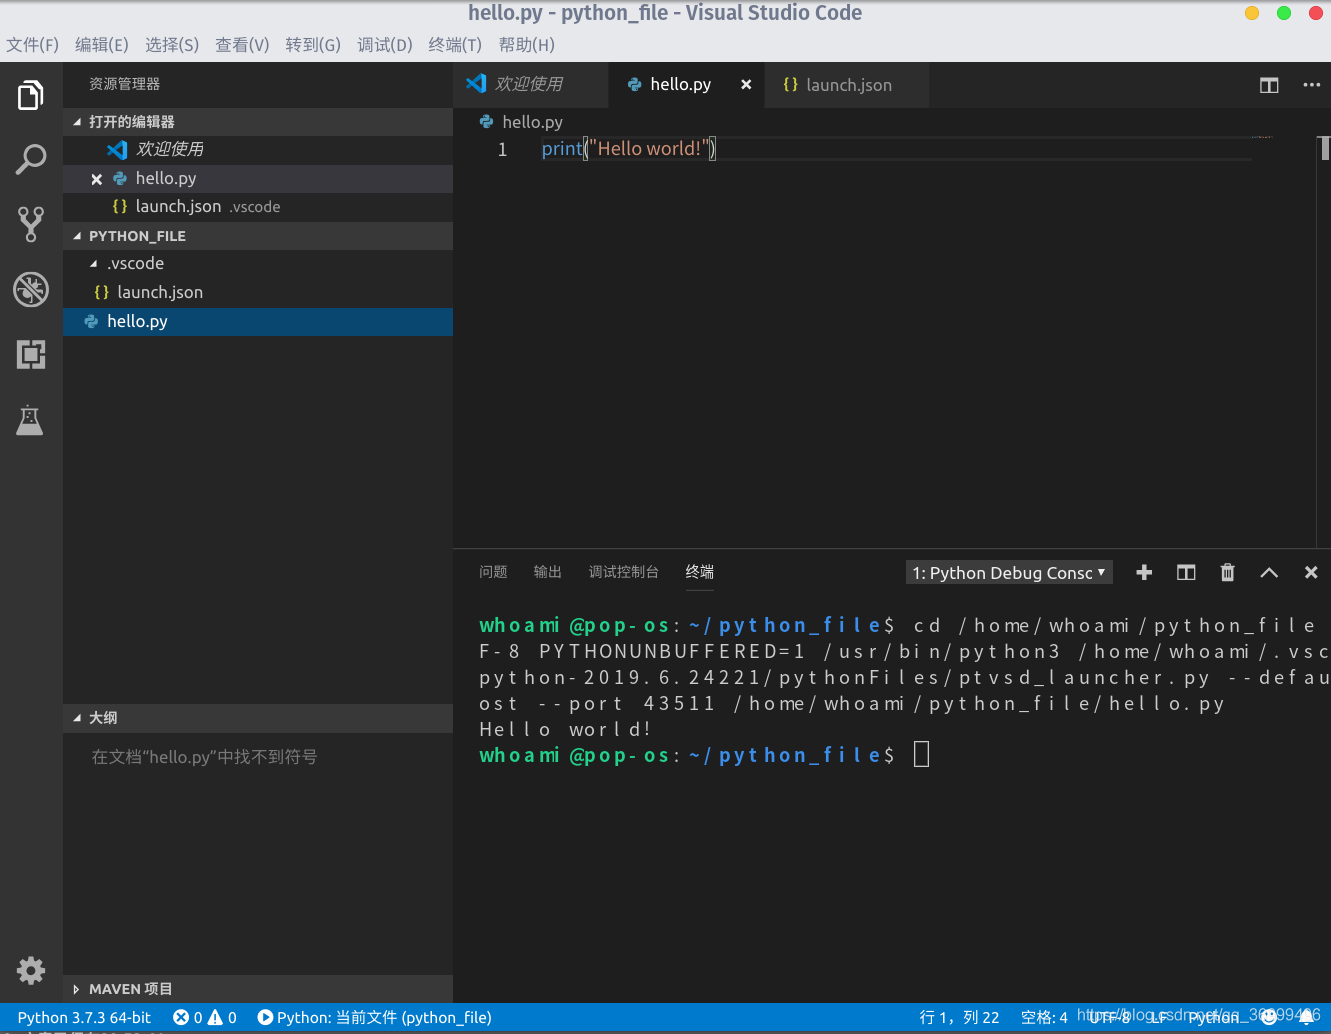Click Python 3.7.3 64-bit interpreter selector
Viewport: 1331px width, 1034px height.
tap(84, 1017)
